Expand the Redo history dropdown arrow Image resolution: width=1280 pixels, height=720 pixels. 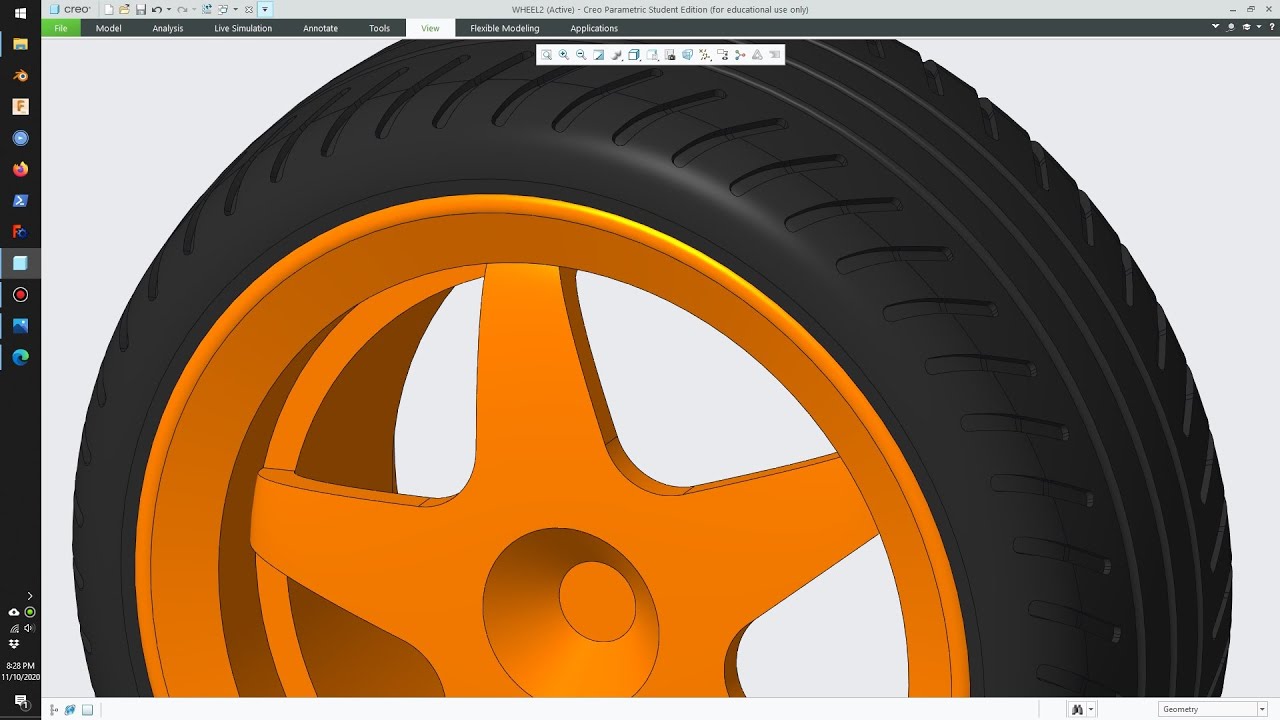point(194,9)
